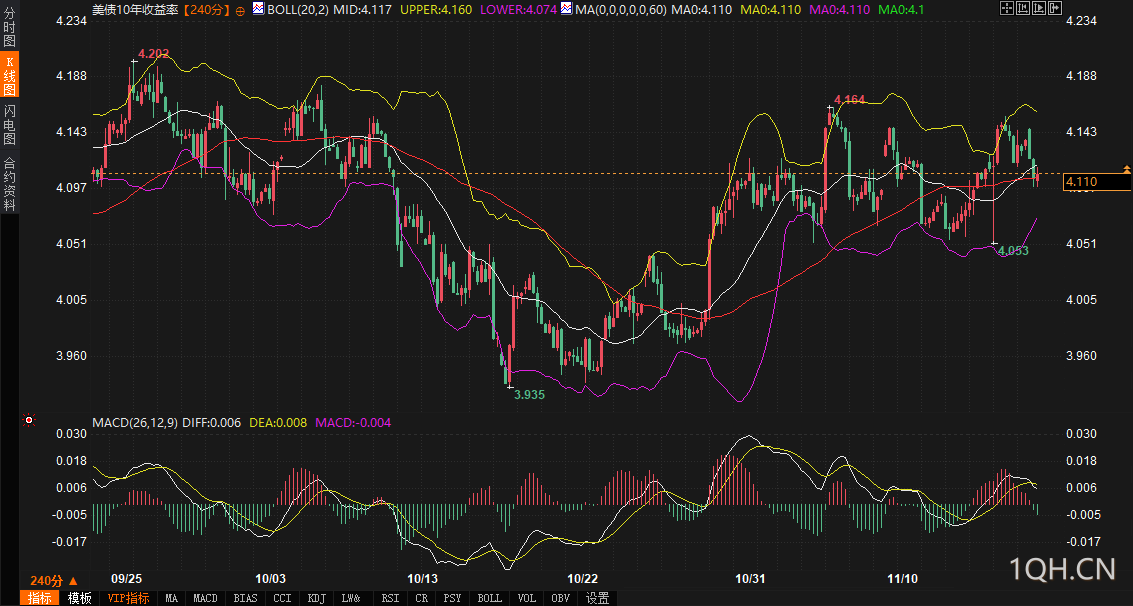Open the 240分 period selector at bottom left
The height and width of the screenshot is (606, 1133).
[53, 581]
